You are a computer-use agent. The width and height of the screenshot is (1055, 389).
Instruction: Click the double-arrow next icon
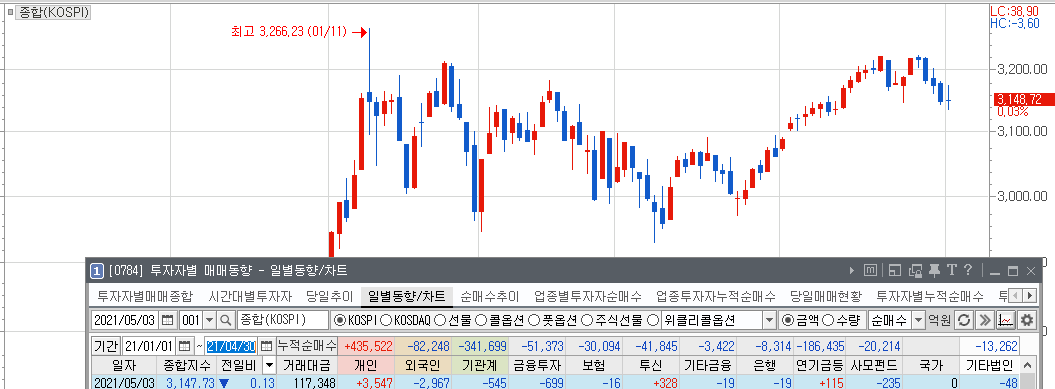985,320
